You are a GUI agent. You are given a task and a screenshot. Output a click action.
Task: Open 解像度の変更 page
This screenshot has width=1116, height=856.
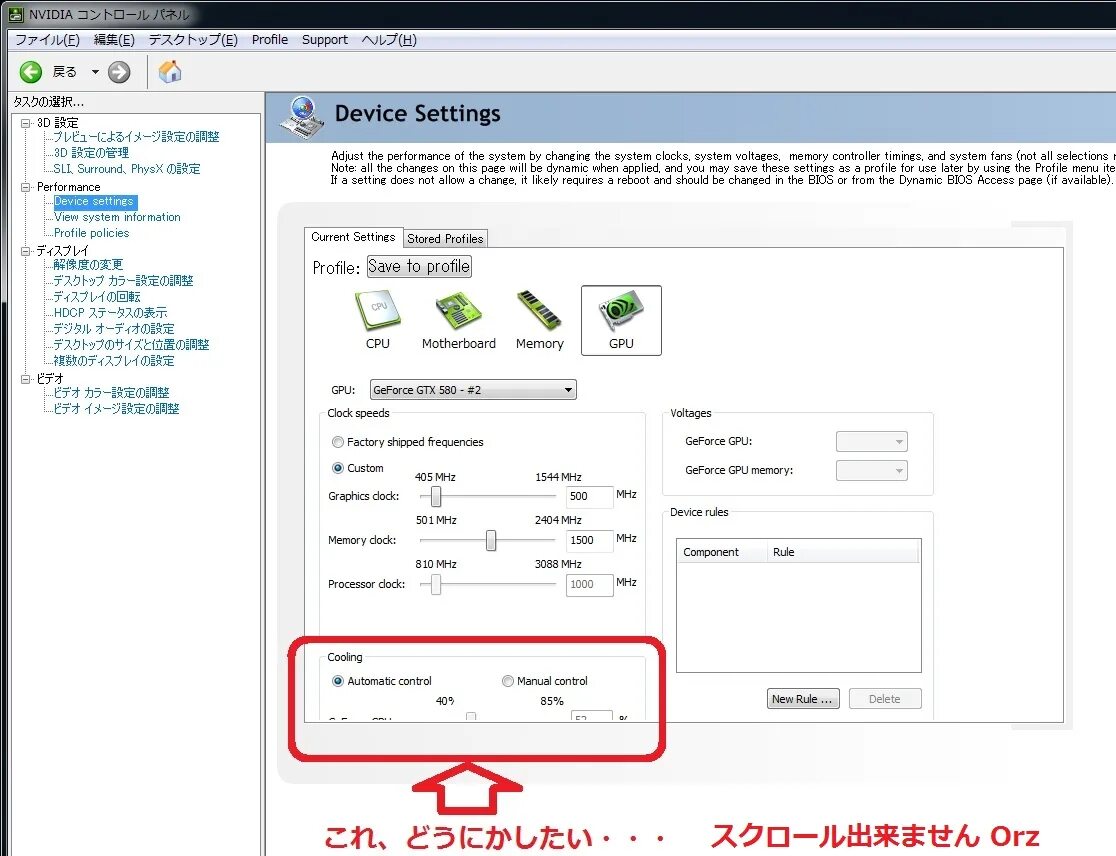88,265
